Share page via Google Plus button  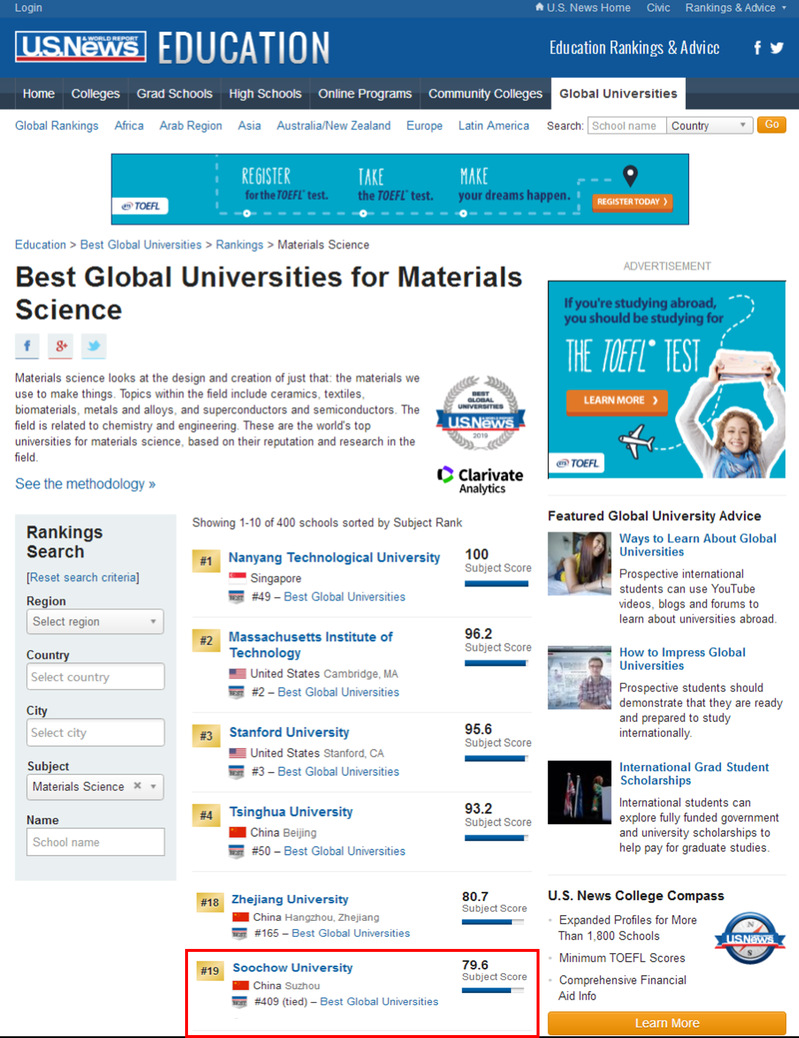tap(60, 347)
